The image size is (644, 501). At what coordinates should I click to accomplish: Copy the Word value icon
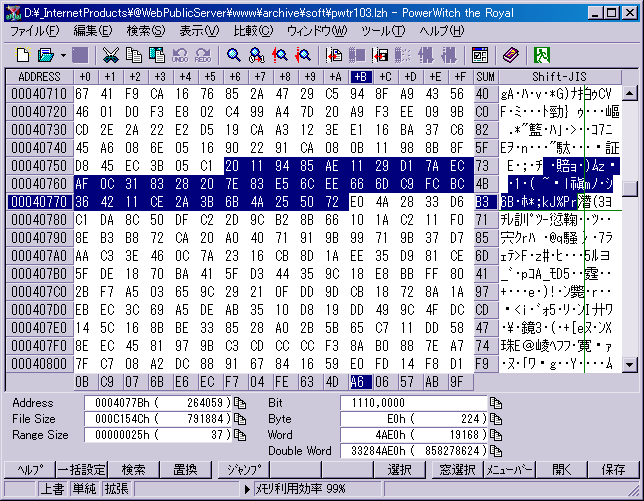(x=496, y=435)
